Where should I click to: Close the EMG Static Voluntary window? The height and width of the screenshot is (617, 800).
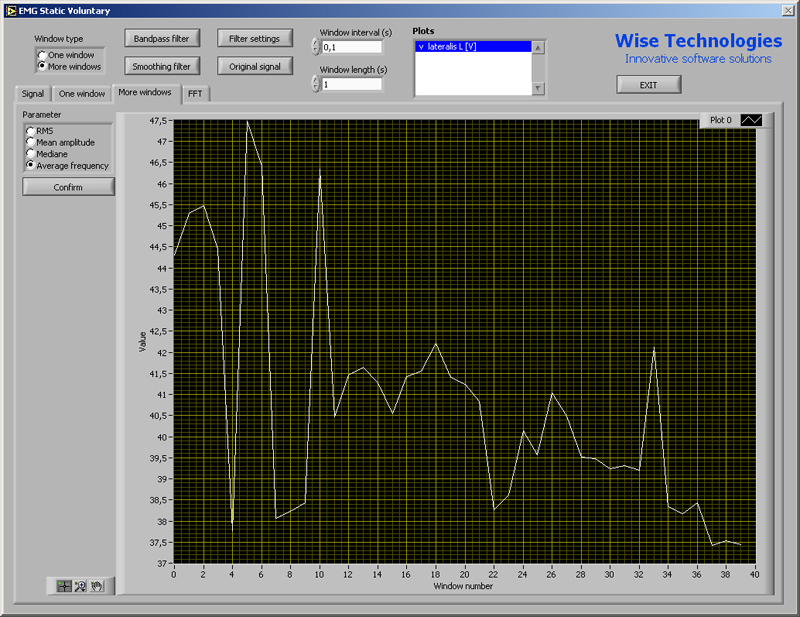click(788, 10)
